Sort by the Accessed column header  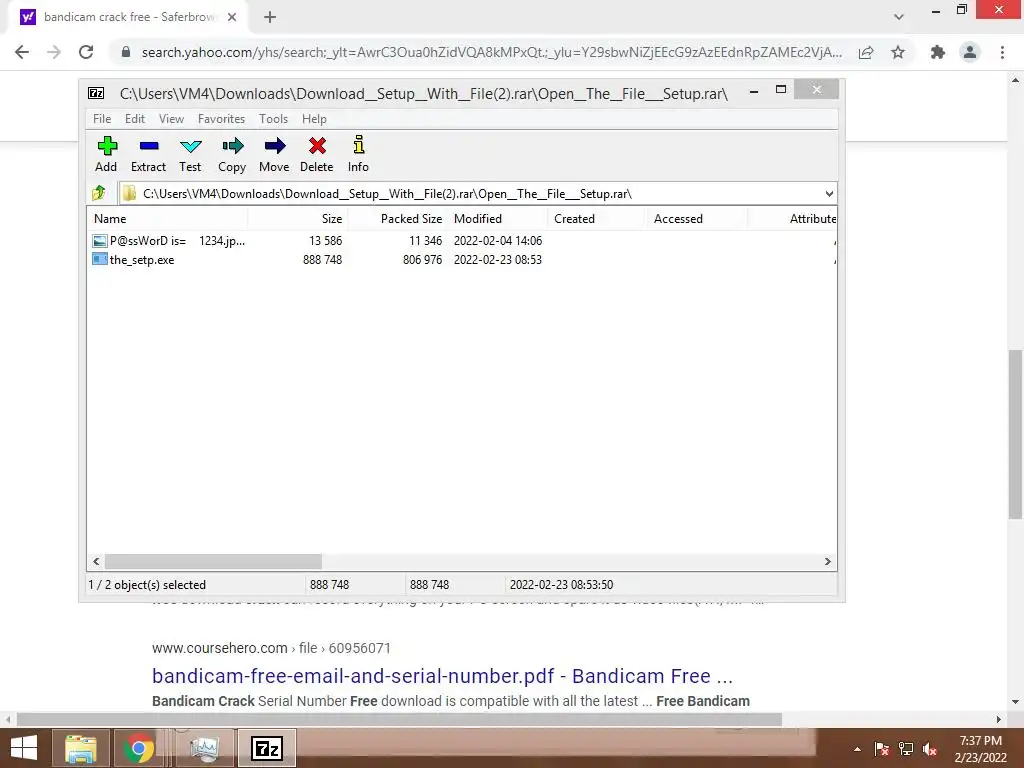pos(697,219)
